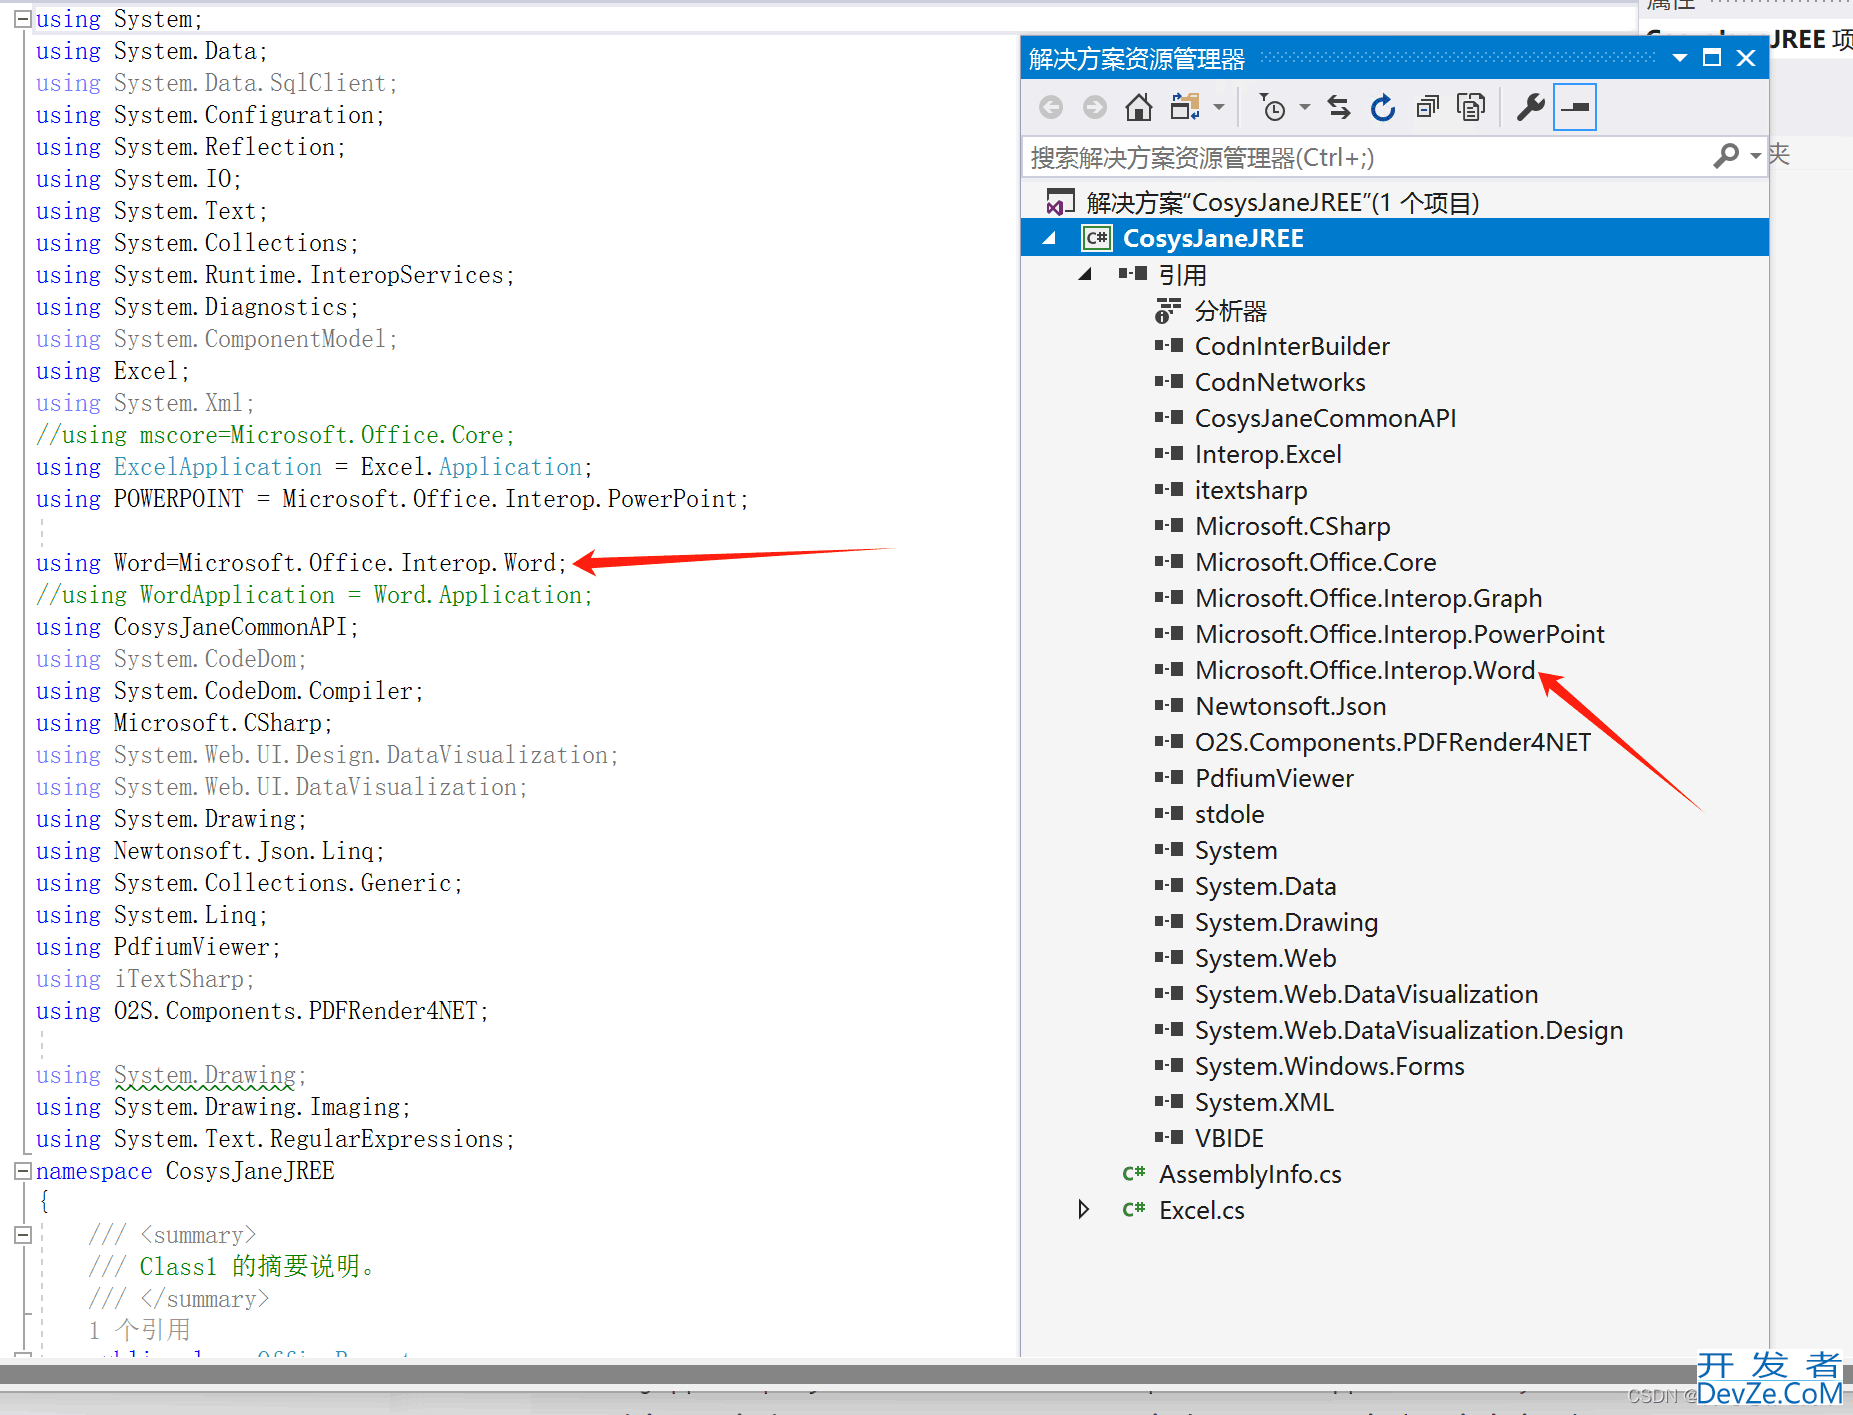Select the solution 'CosysJaneJREE' root node

pos(1282,203)
